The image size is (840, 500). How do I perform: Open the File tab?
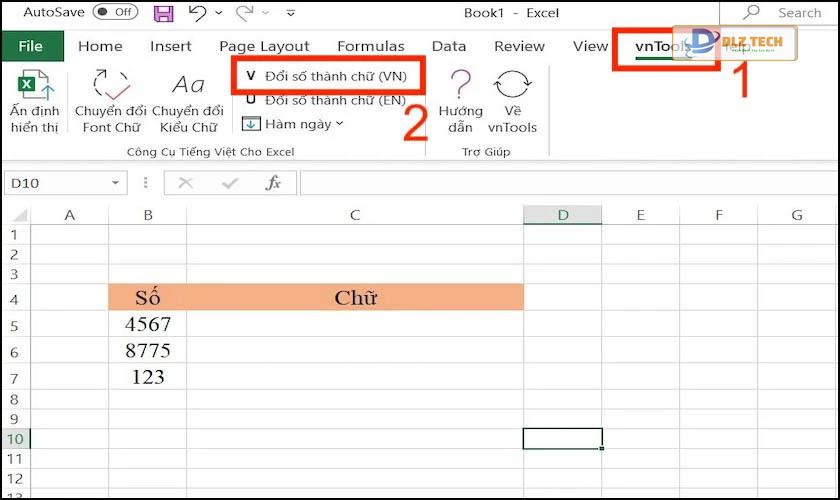pos(31,46)
